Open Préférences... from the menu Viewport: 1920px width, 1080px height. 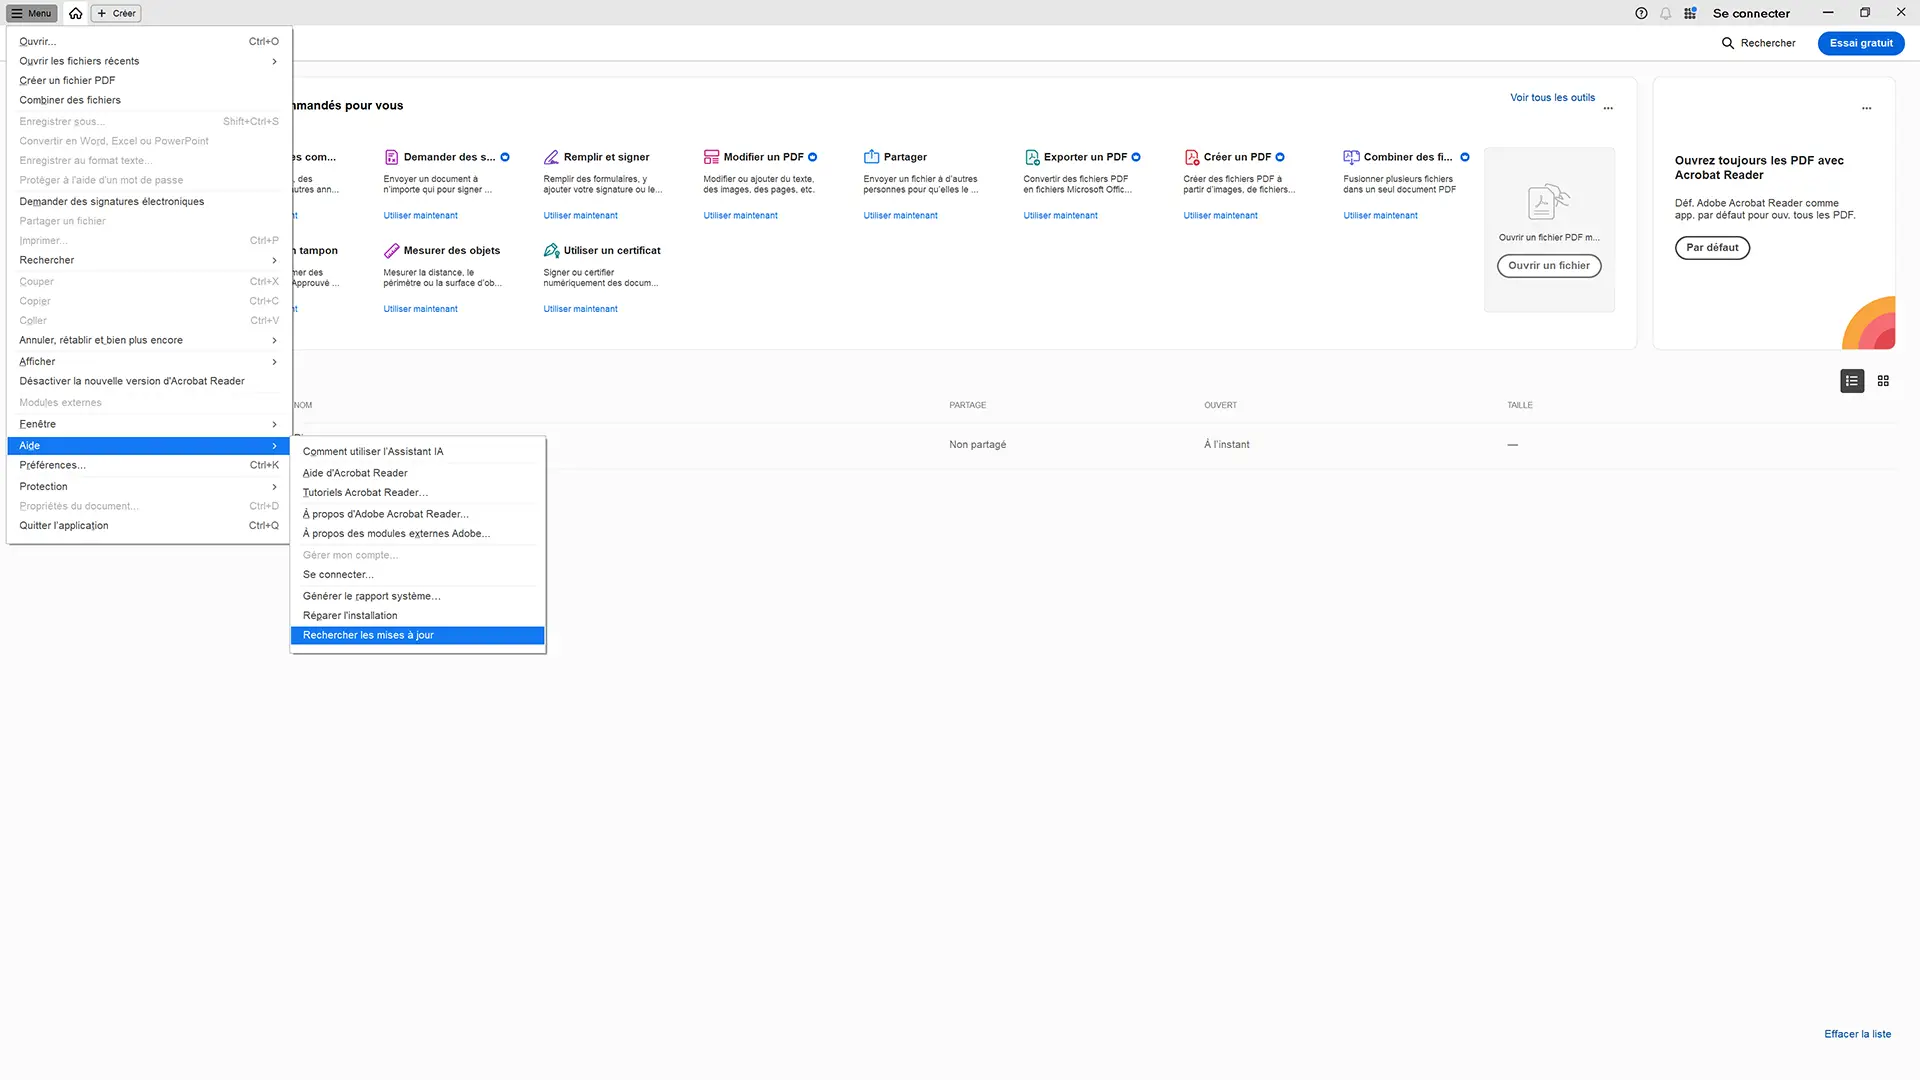pos(148,465)
